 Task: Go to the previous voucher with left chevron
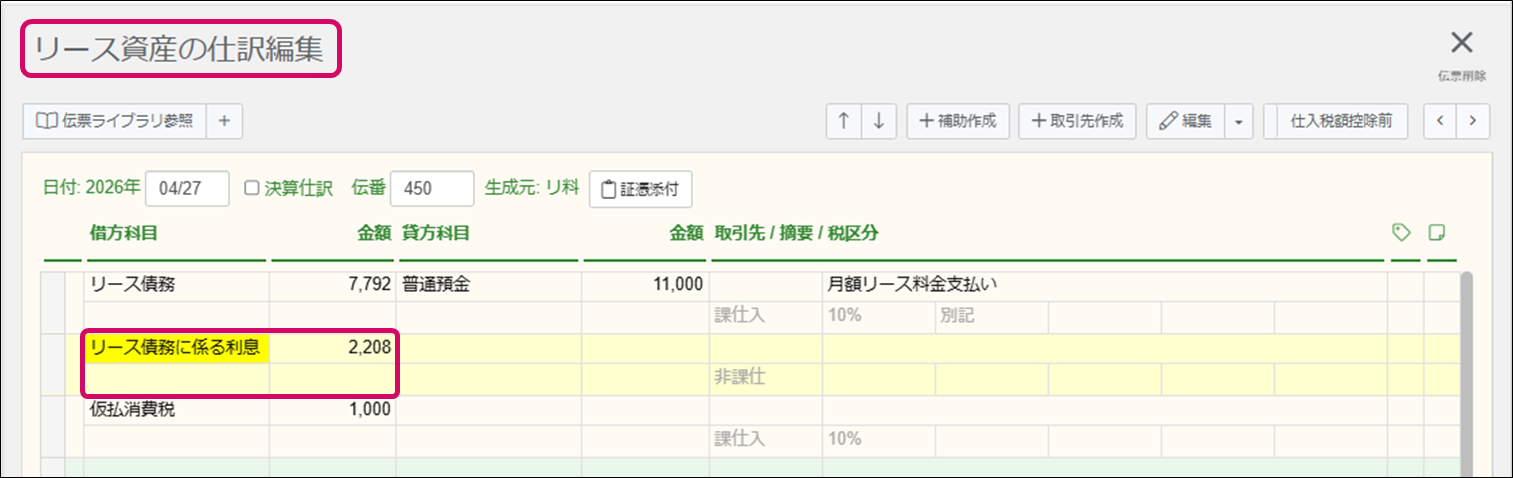click(1440, 121)
